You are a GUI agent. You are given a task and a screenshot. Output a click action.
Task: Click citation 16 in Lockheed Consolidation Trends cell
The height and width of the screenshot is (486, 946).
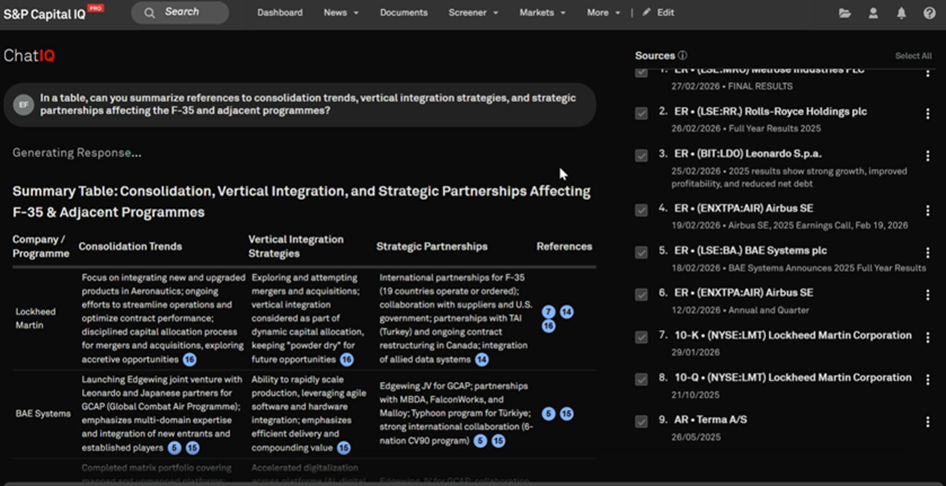(x=190, y=360)
